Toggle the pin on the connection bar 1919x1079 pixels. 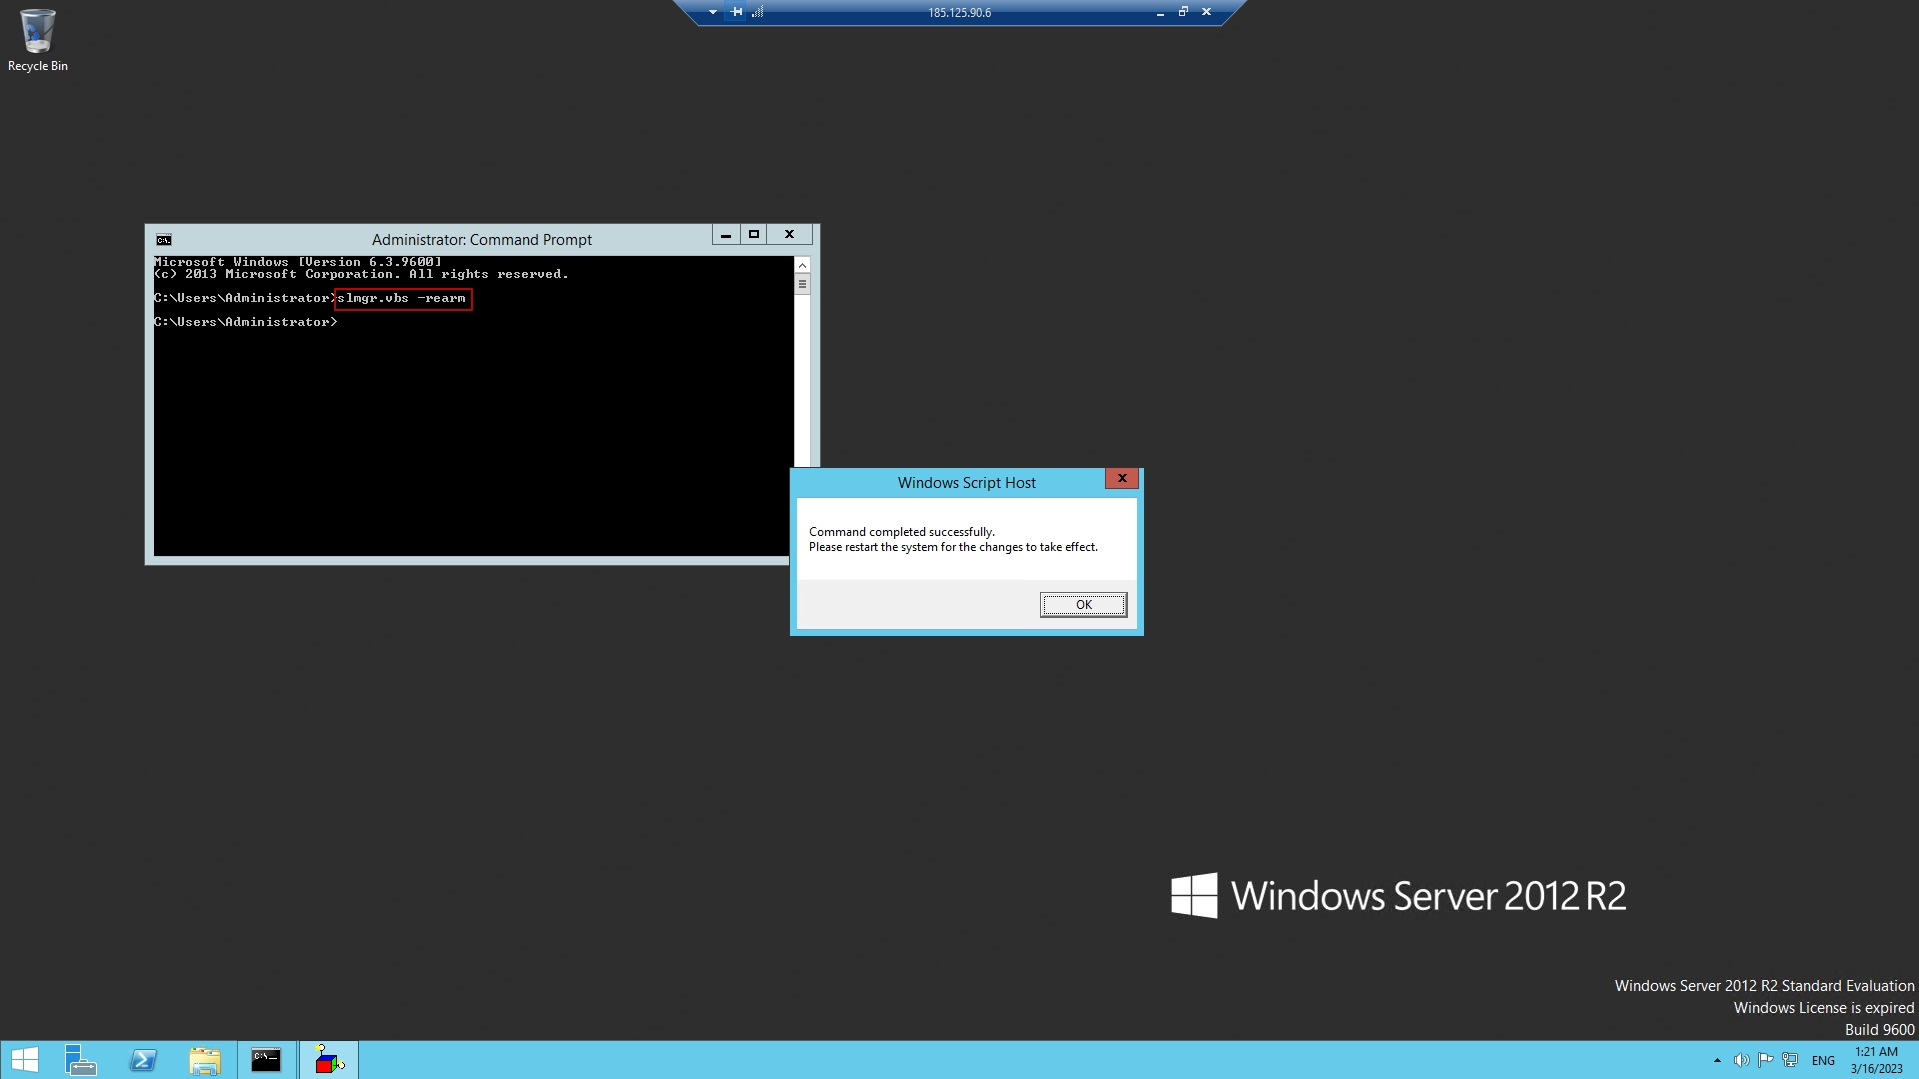point(737,12)
